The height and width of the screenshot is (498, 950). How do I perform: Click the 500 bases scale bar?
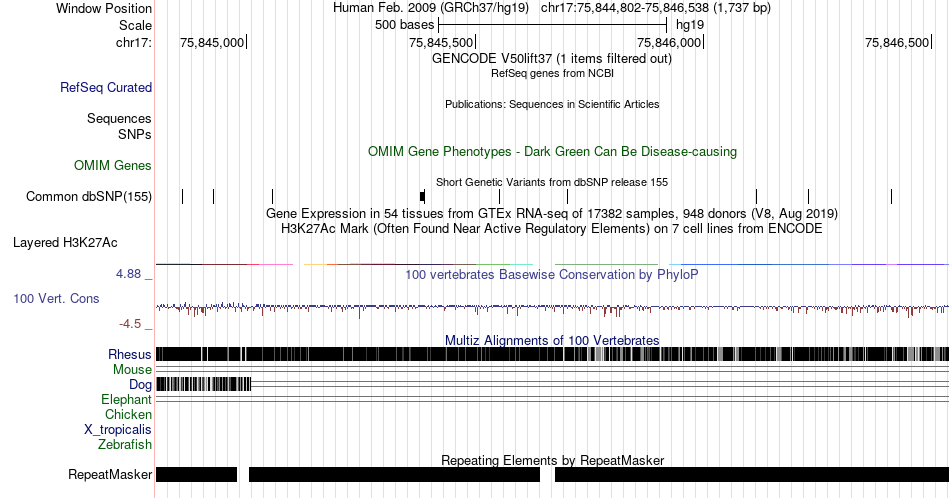[x=553, y=25]
